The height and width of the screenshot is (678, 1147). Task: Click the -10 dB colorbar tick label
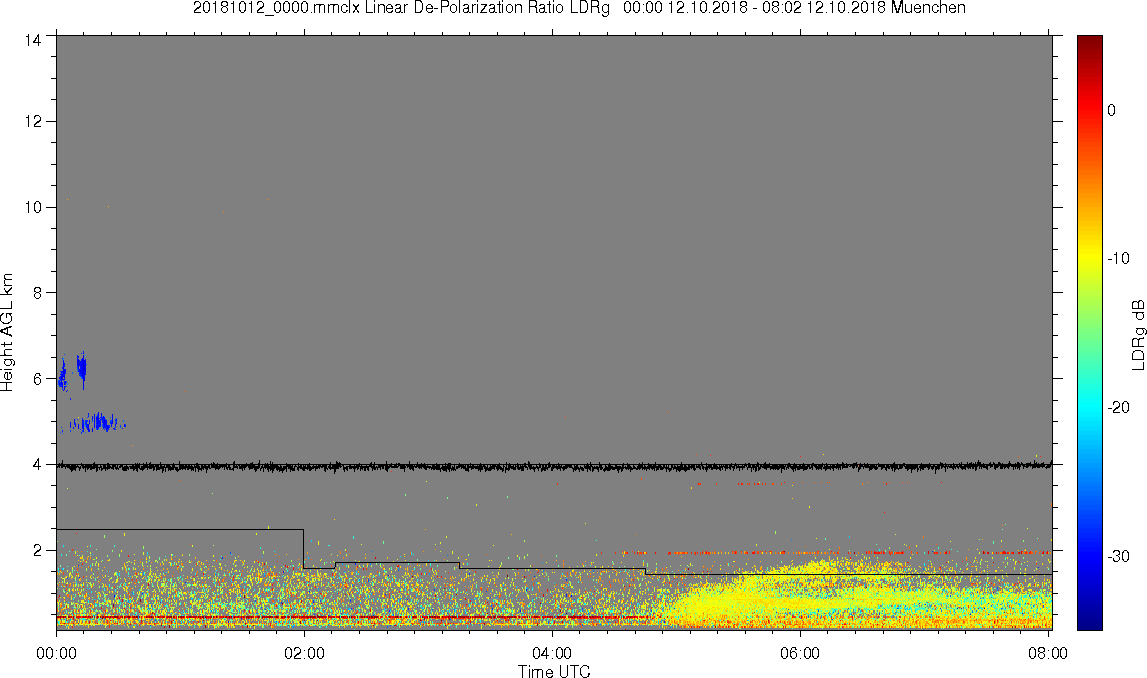coord(1118,258)
